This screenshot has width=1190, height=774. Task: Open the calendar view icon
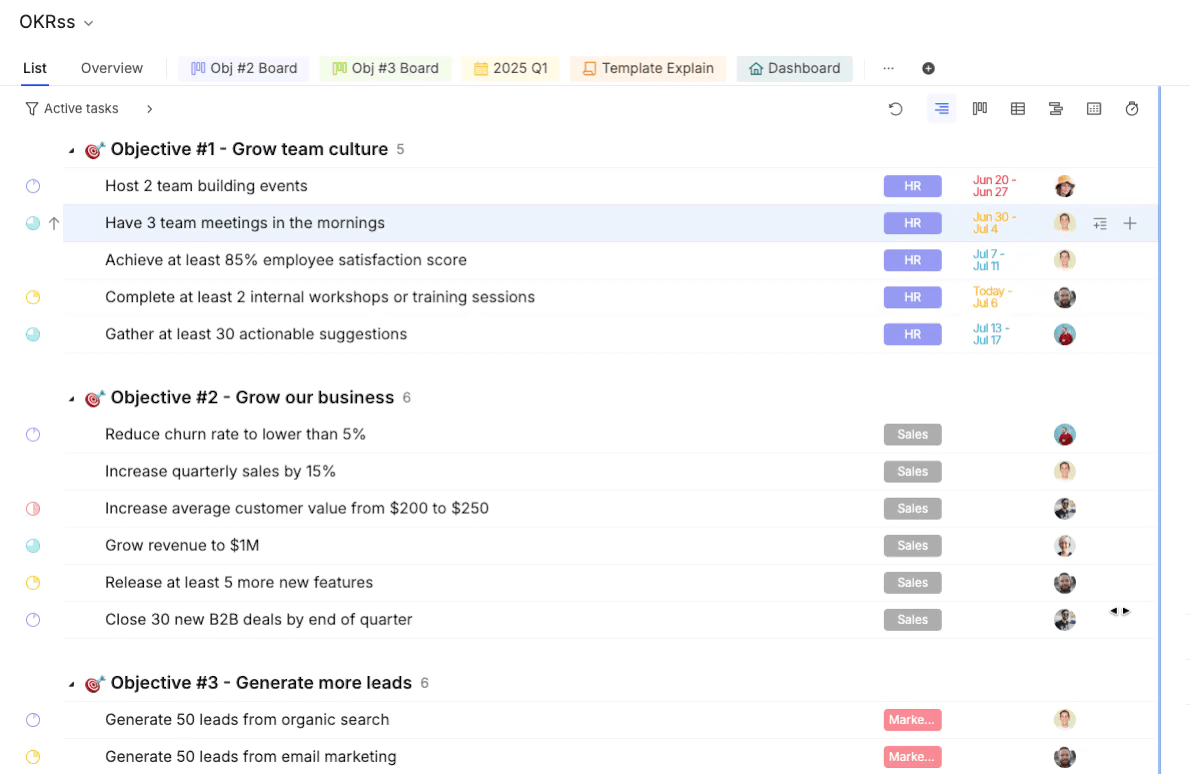(x=1094, y=109)
